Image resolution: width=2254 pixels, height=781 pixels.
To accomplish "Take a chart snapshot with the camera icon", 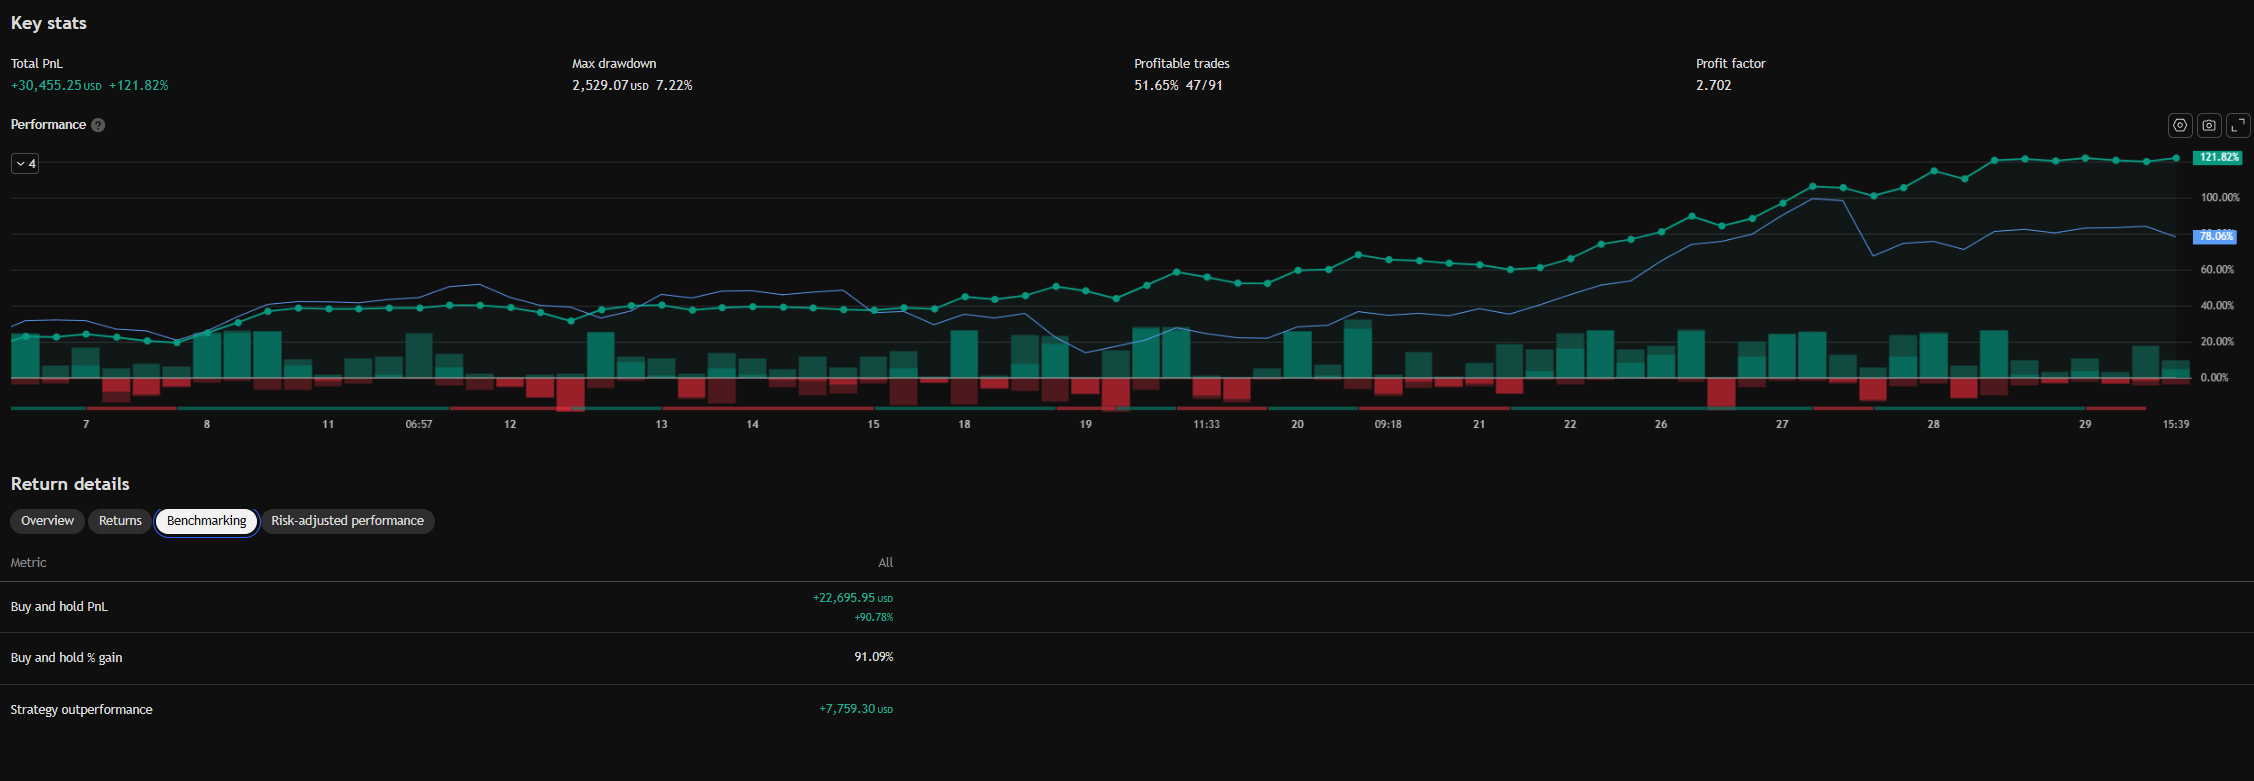I will pos(2209,125).
